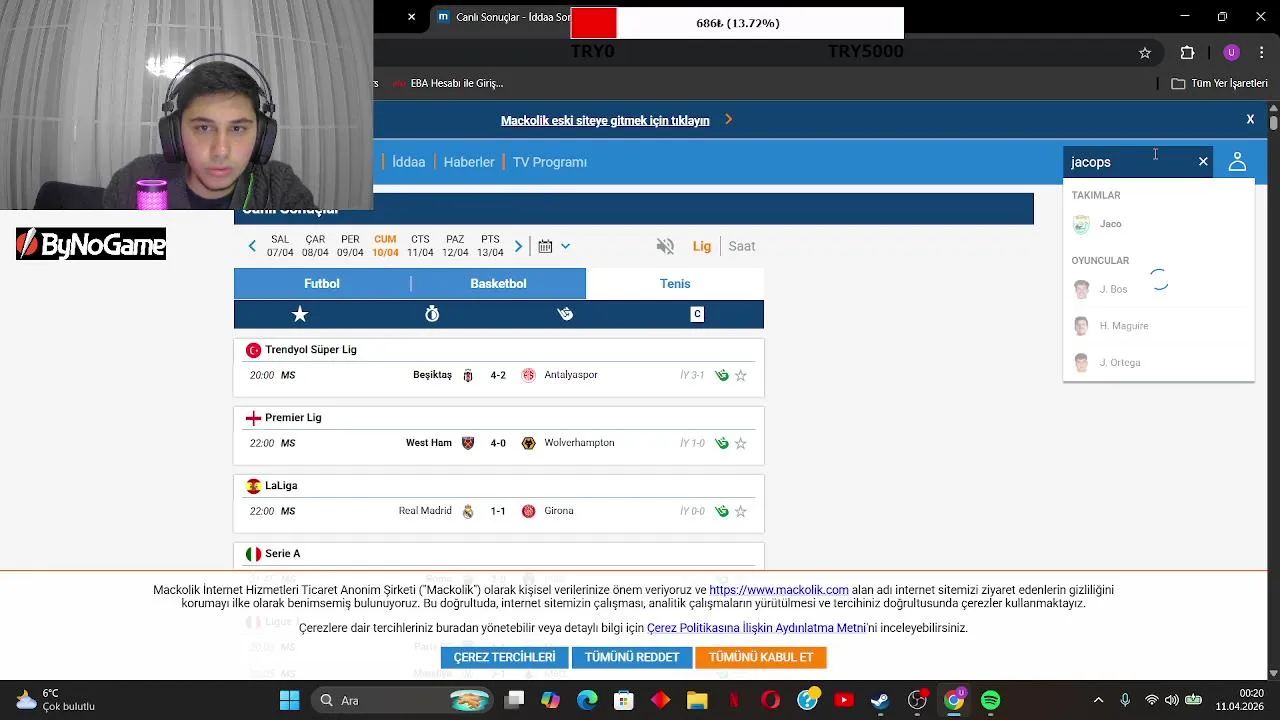Open the favorites star filter tab

pyautogui.click(x=300, y=314)
